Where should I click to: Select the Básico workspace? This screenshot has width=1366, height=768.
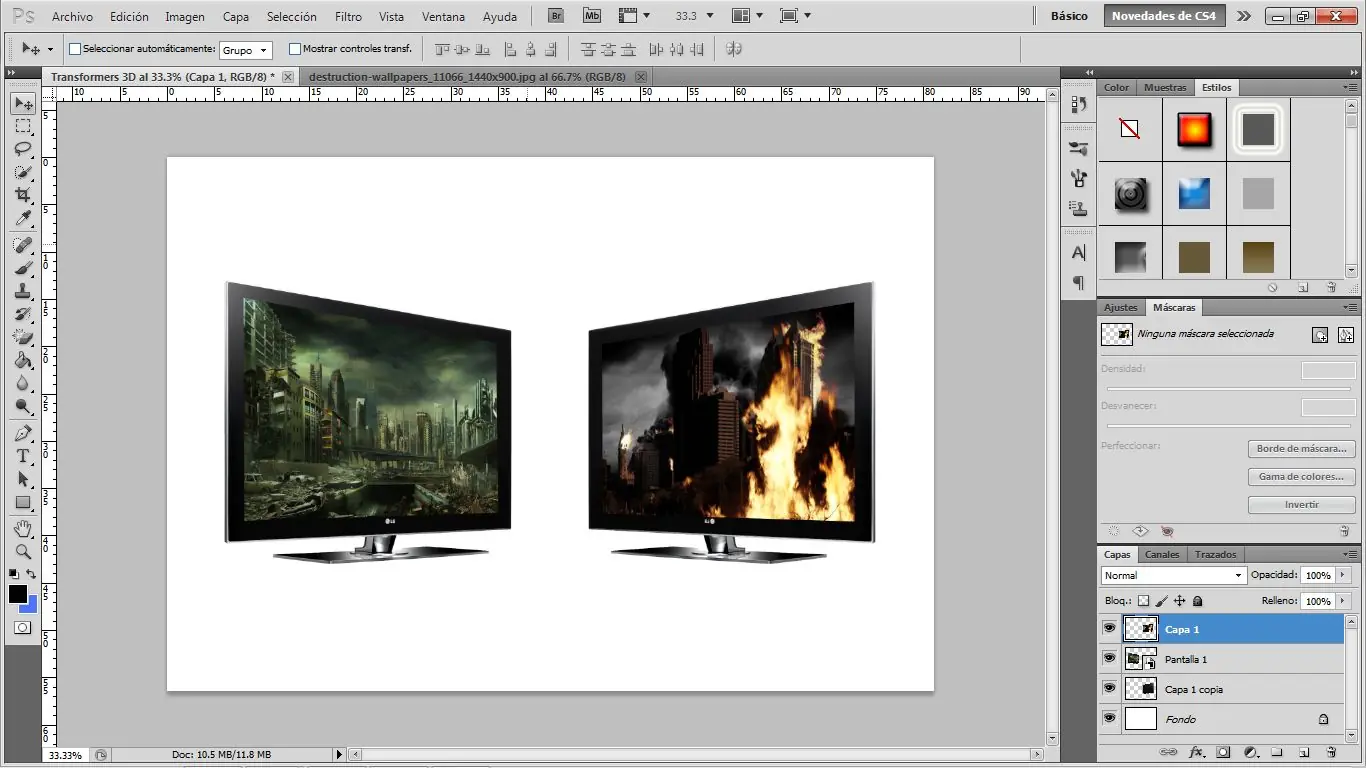tap(1069, 16)
